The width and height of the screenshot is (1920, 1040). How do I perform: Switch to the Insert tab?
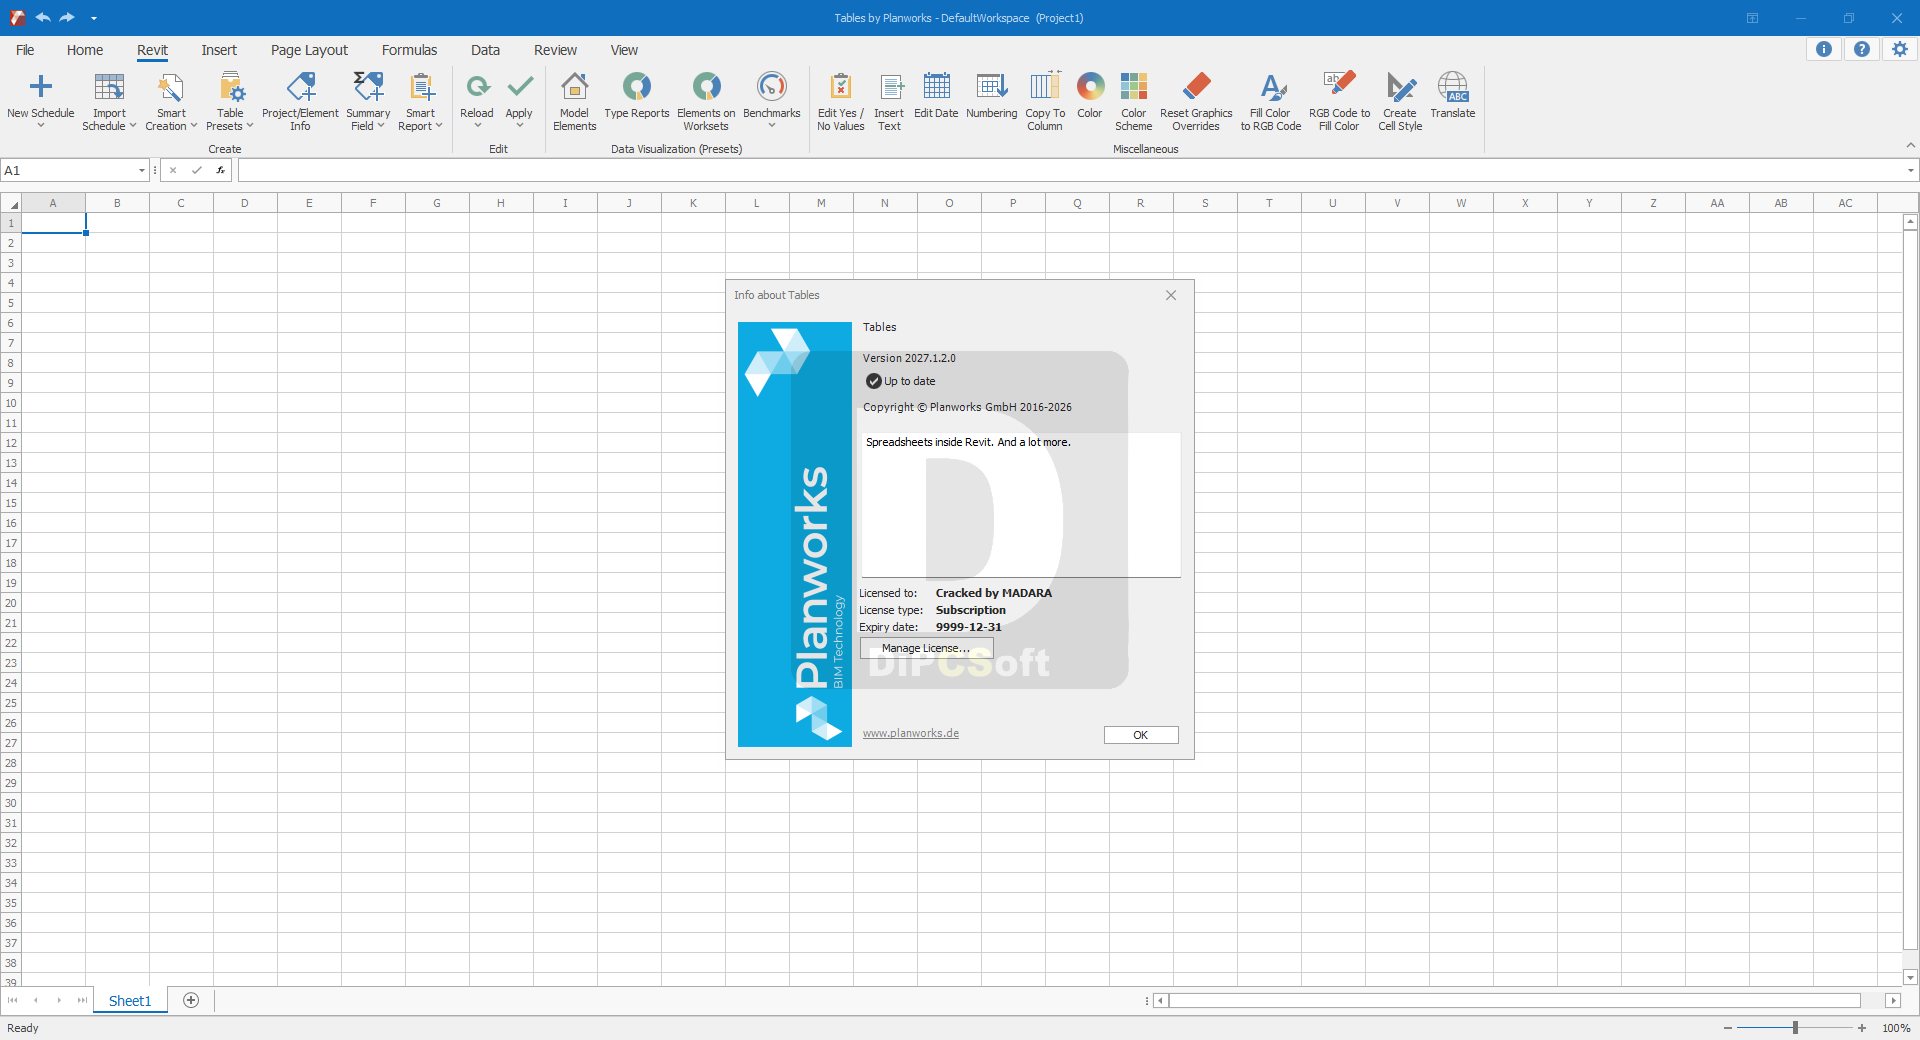coord(219,50)
